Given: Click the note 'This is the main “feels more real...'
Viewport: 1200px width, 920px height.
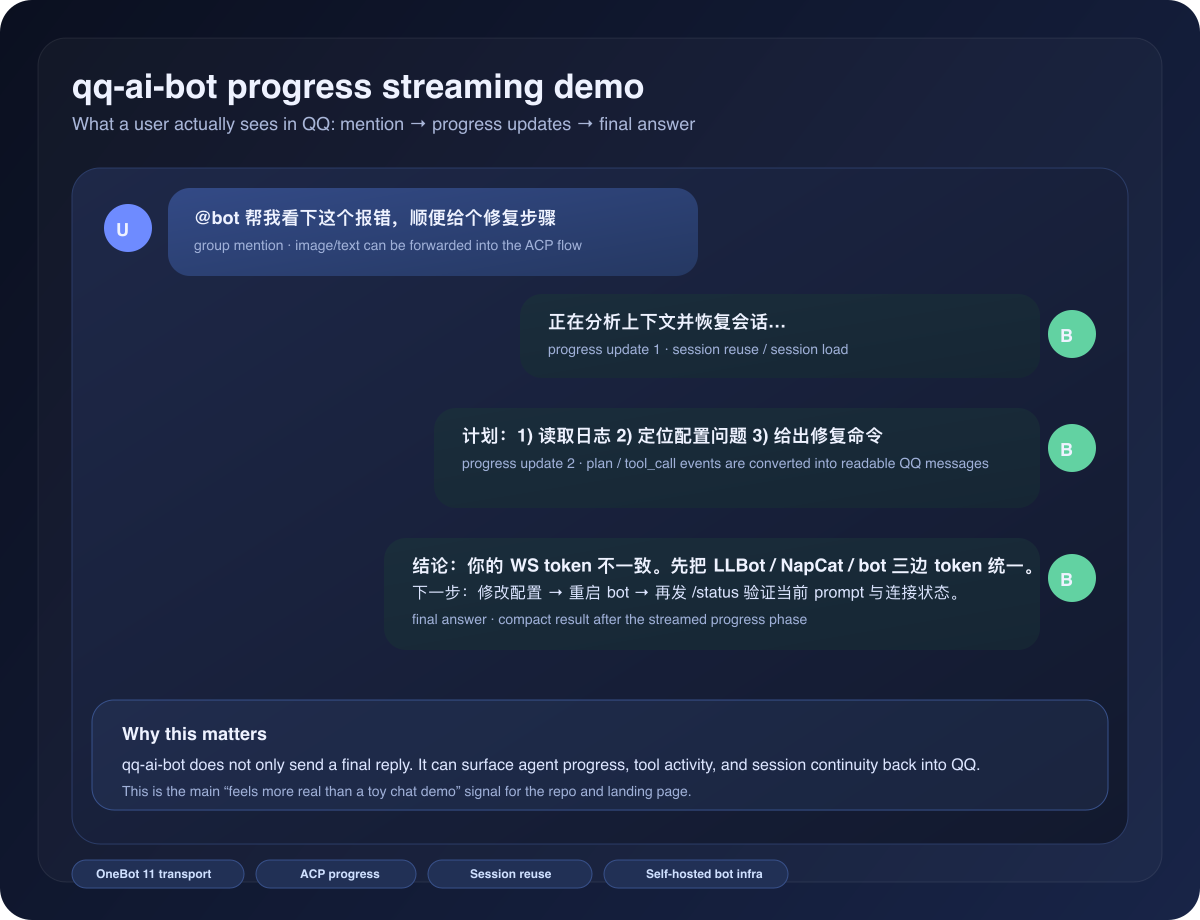Looking at the screenshot, I should [406, 791].
